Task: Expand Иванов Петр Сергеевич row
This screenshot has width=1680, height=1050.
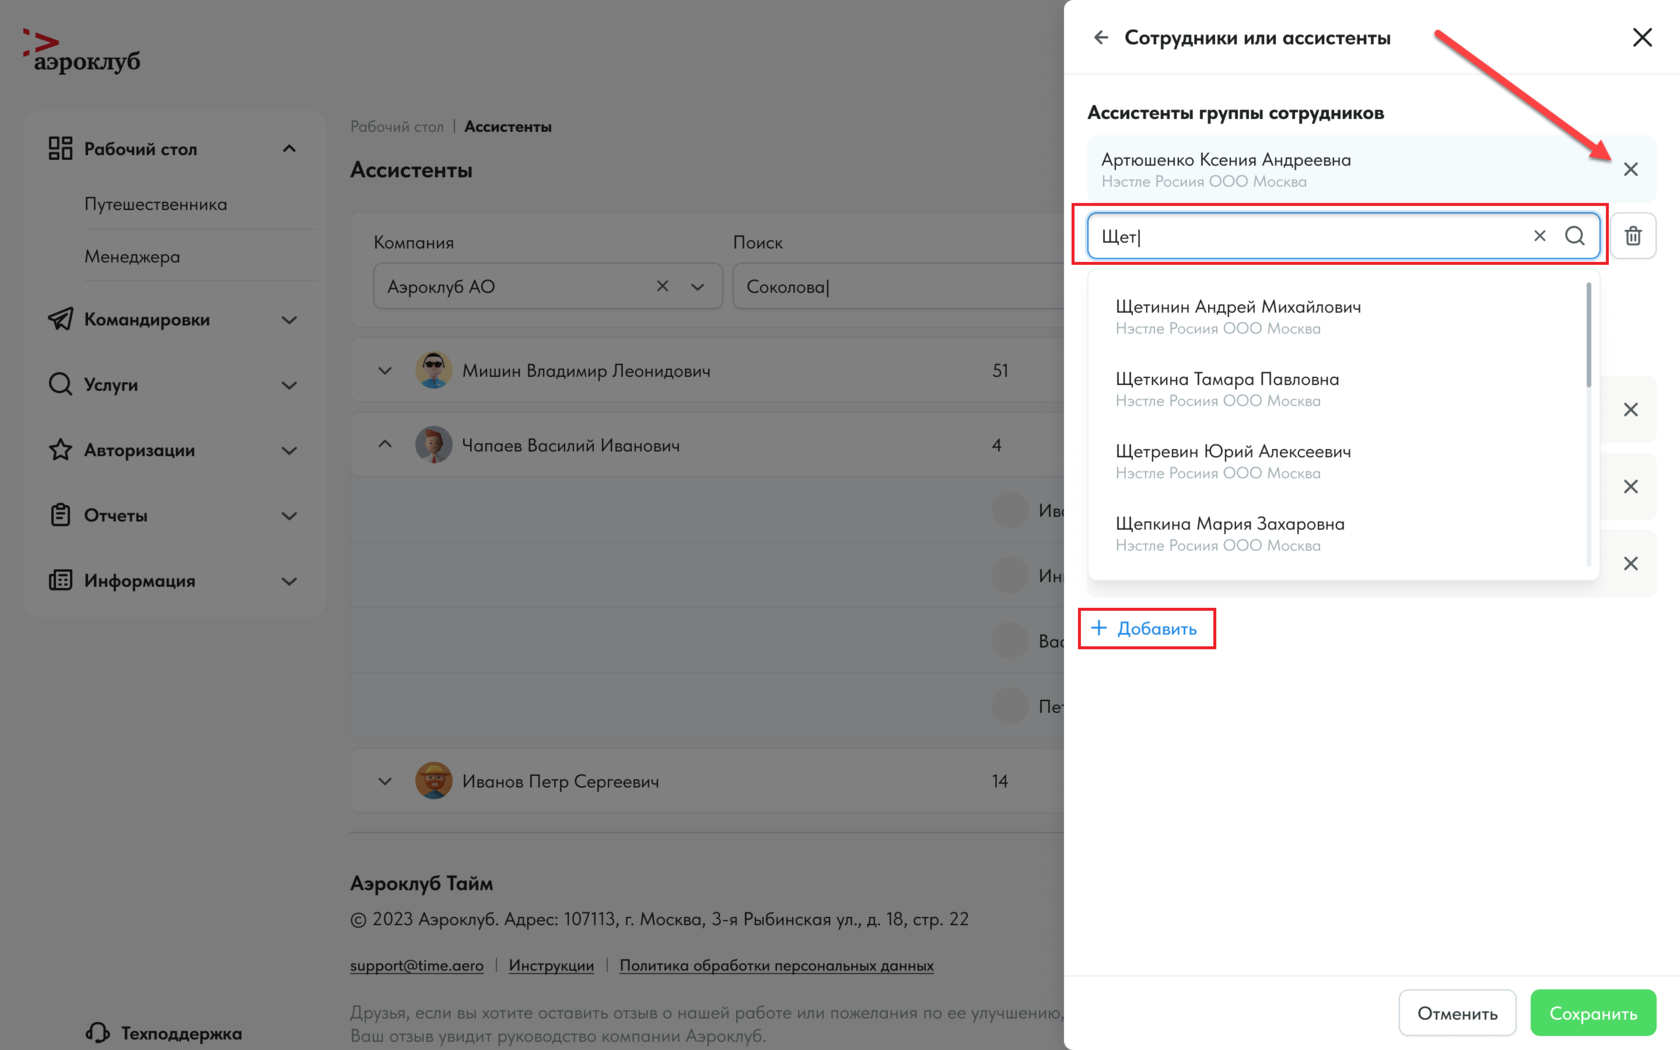Action: click(385, 781)
